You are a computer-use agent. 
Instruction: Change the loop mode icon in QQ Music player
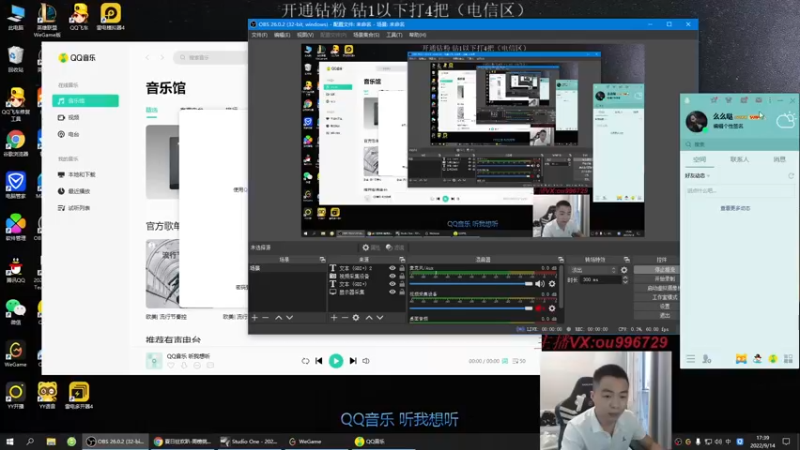pyautogui.click(x=305, y=361)
